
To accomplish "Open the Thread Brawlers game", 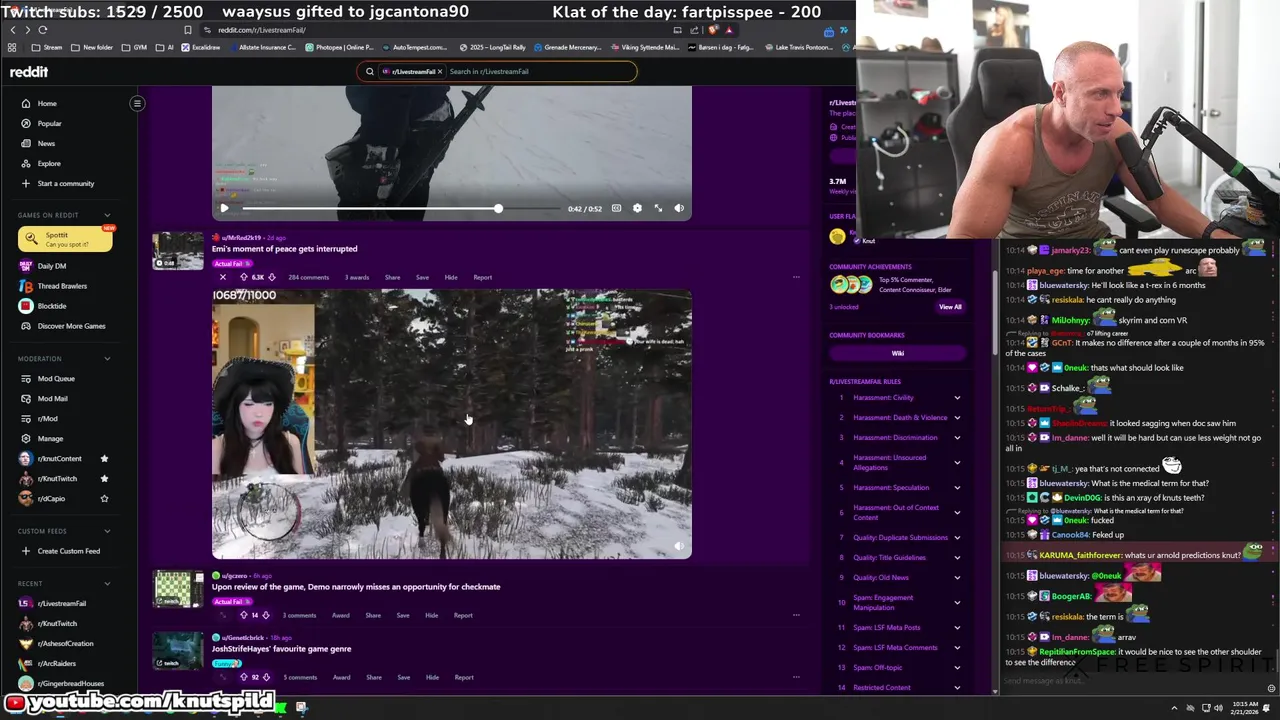I will pyautogui.click(x=62, y=286).
